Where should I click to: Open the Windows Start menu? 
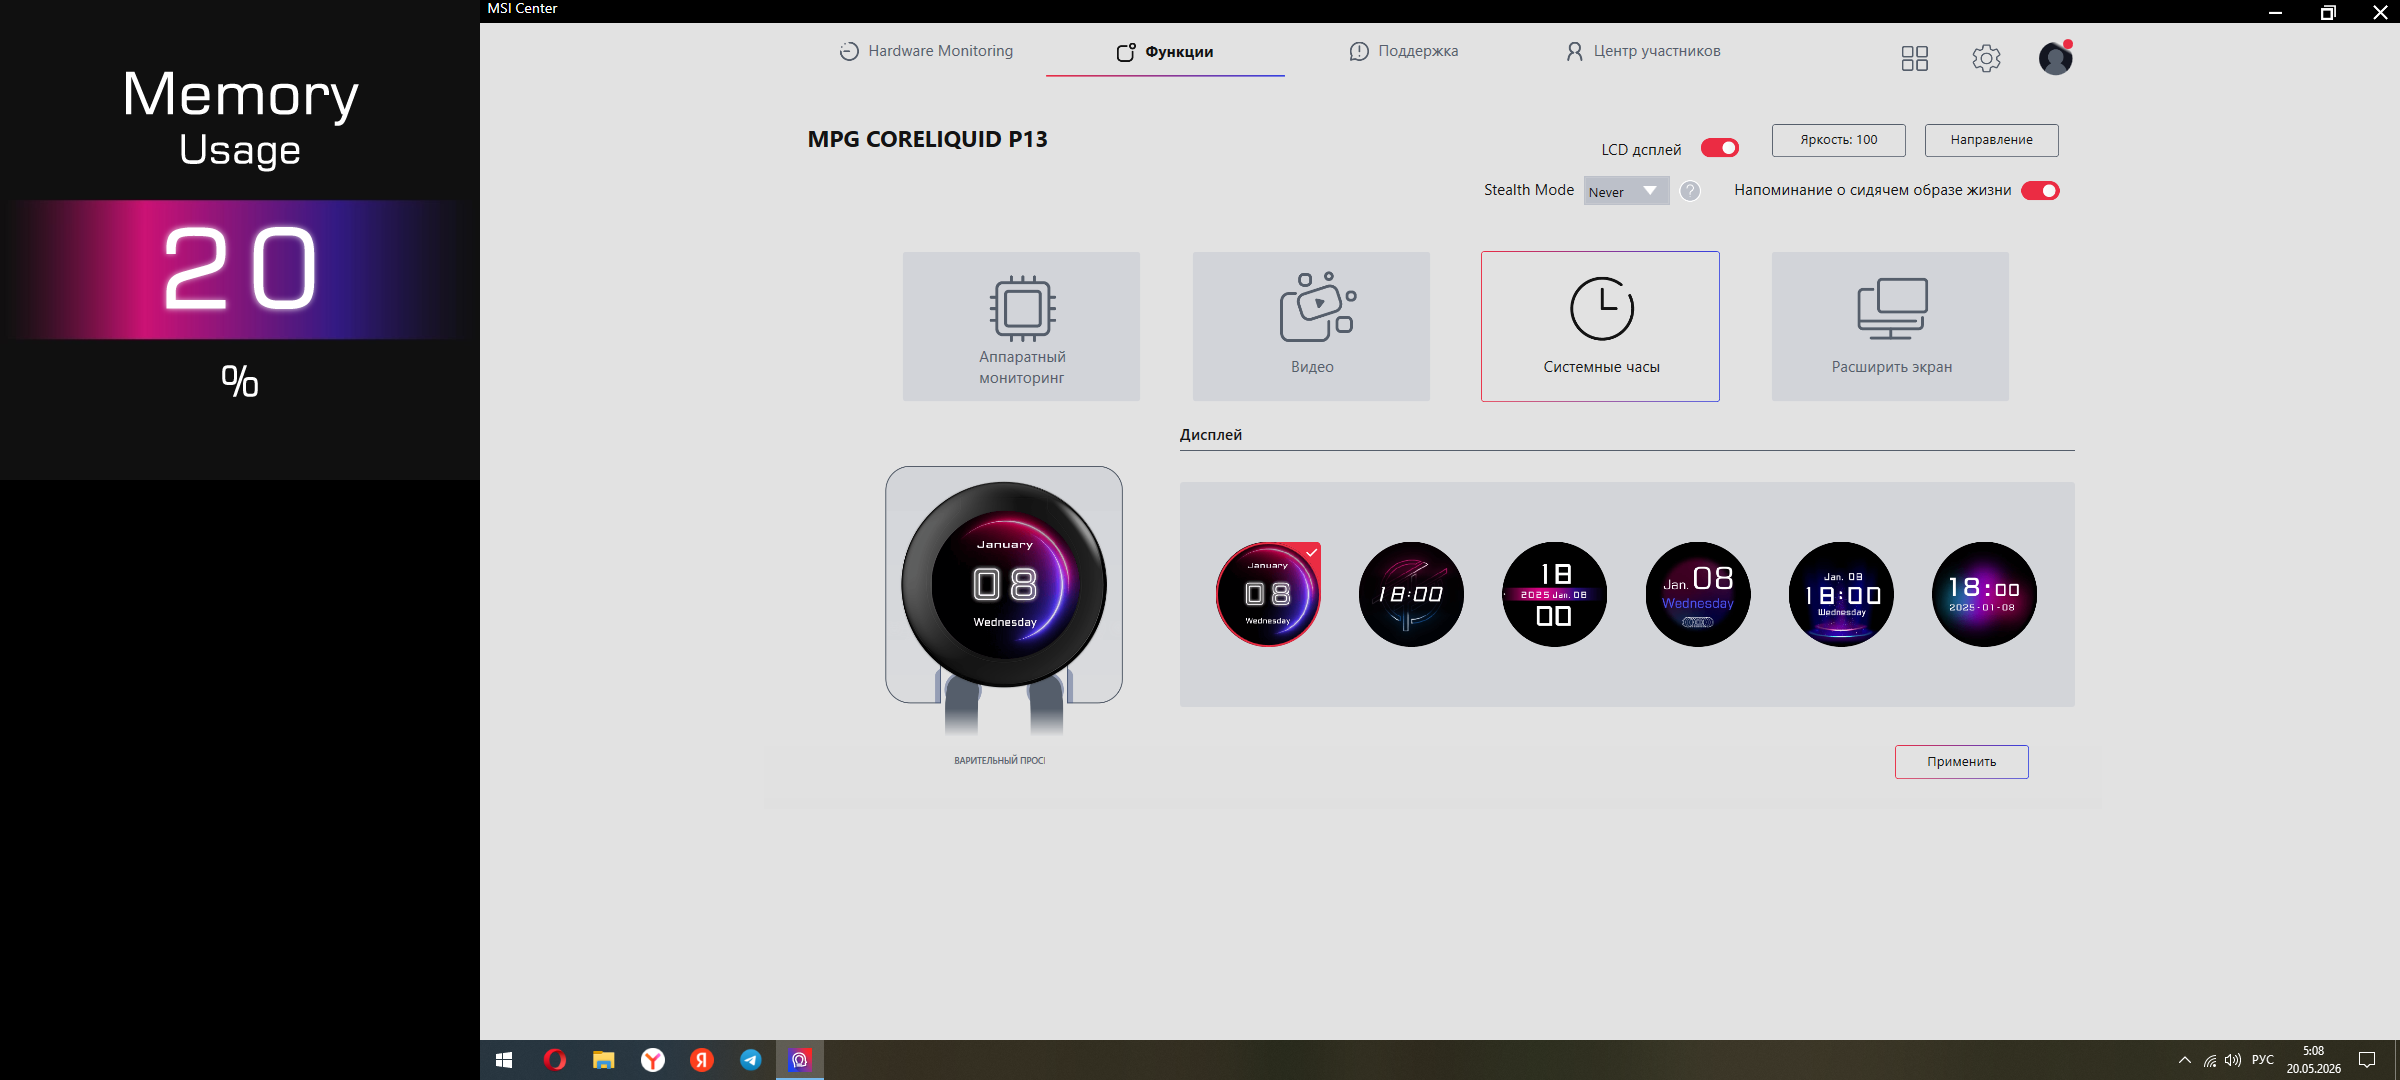tap(504, 1060)
